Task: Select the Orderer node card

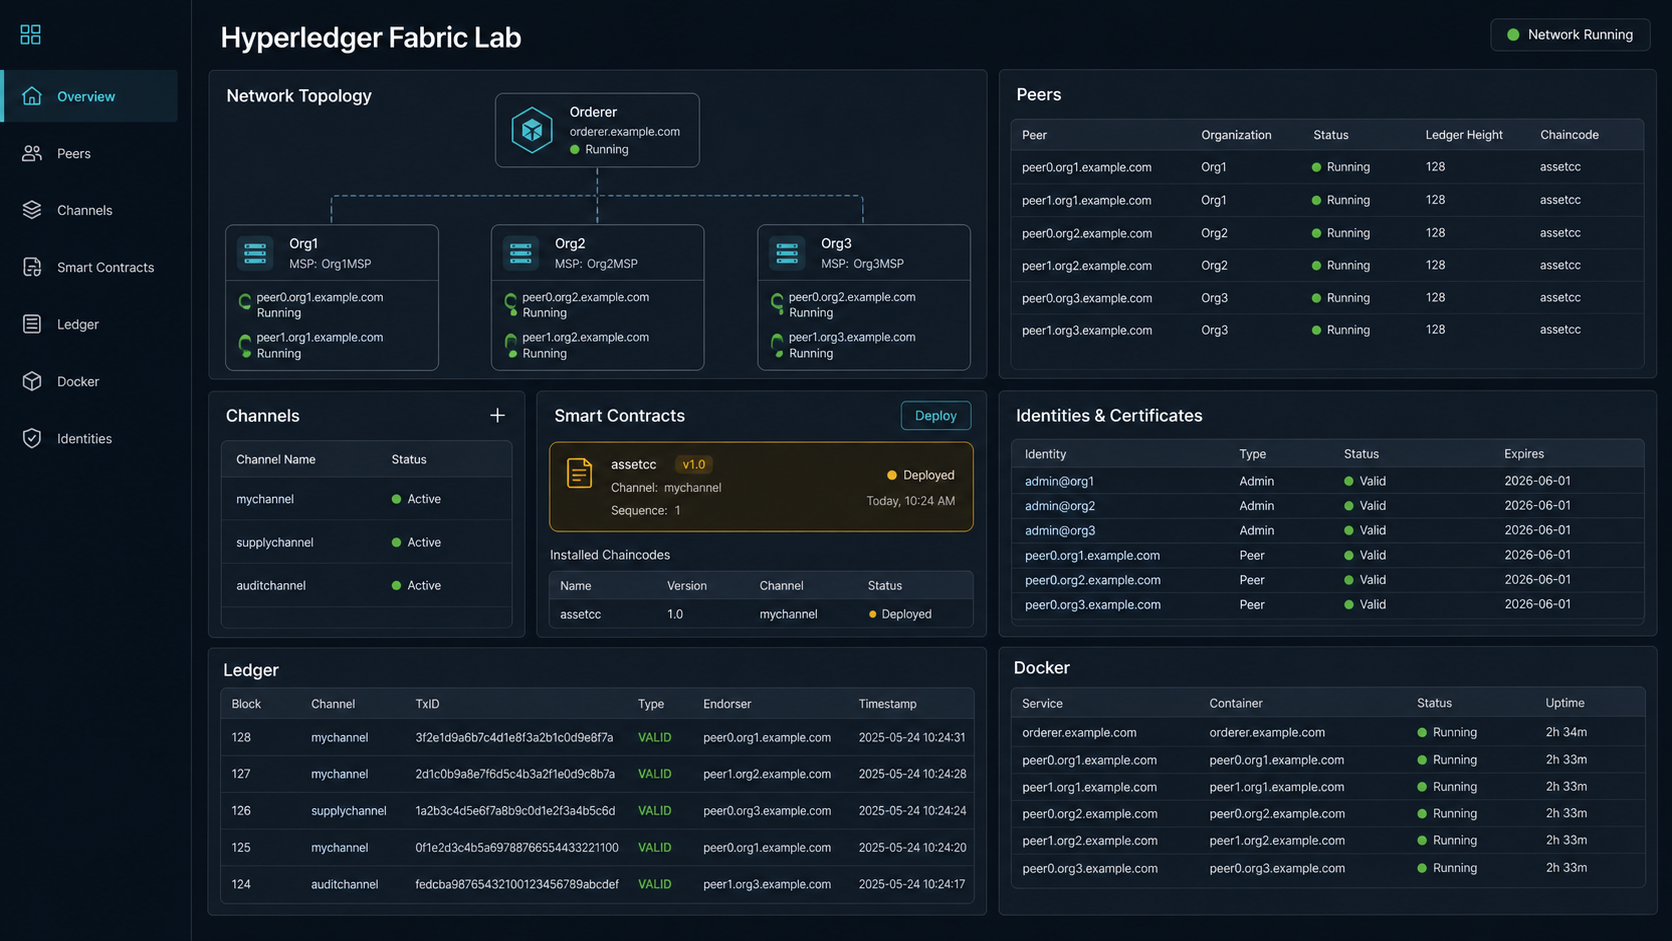Action: click(597, 130)
